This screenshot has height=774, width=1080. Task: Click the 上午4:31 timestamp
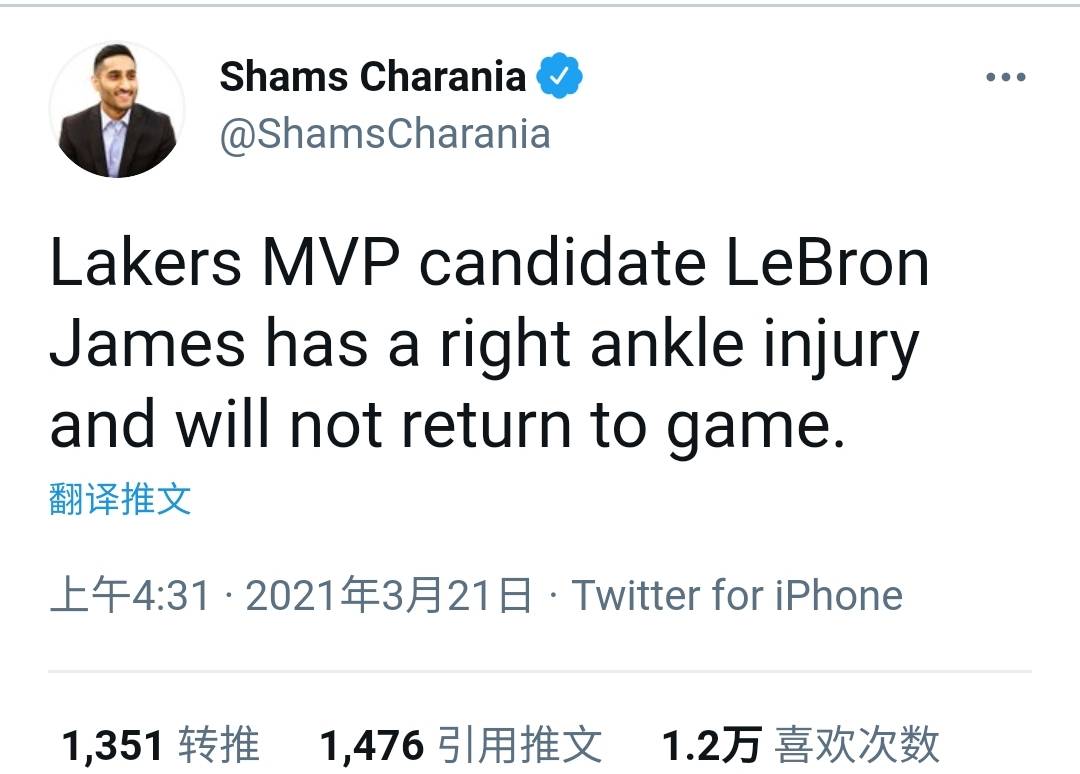[x=130, y=595]
